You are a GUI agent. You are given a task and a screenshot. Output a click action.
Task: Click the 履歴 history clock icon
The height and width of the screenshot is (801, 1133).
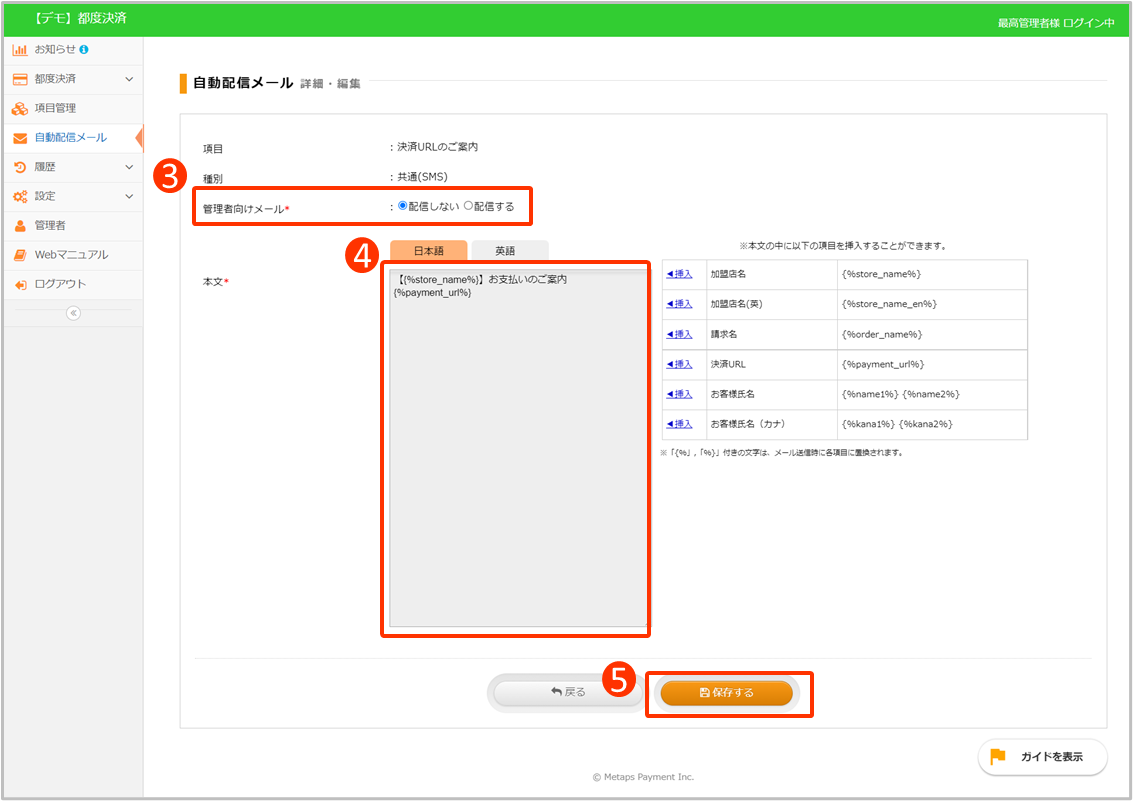[x=20, y=167]
